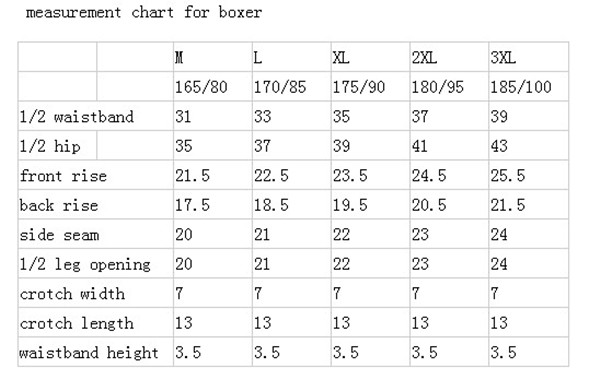Select the 2XL size column header
600x391 pixels.
click(x=424, y=58)
